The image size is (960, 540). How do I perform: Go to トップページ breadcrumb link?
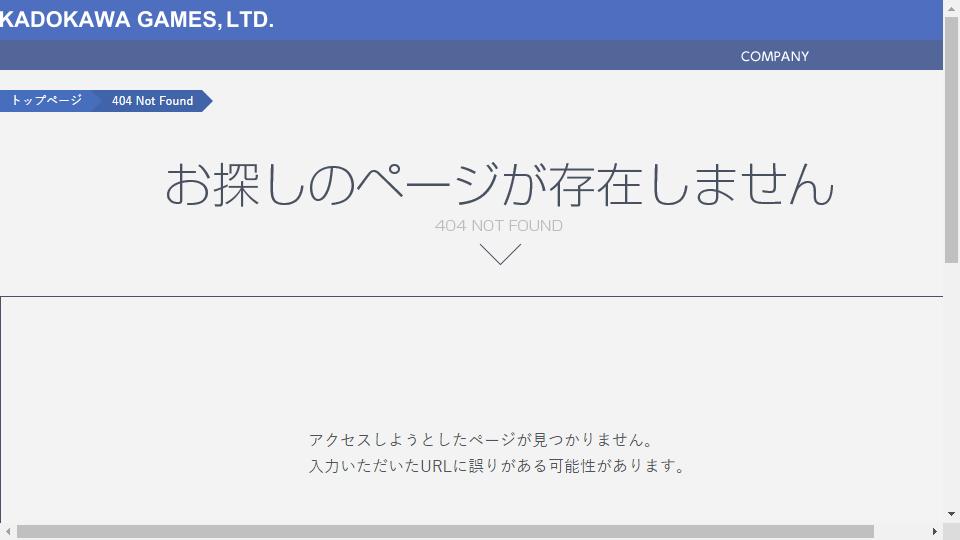click(x=47, y=100)
